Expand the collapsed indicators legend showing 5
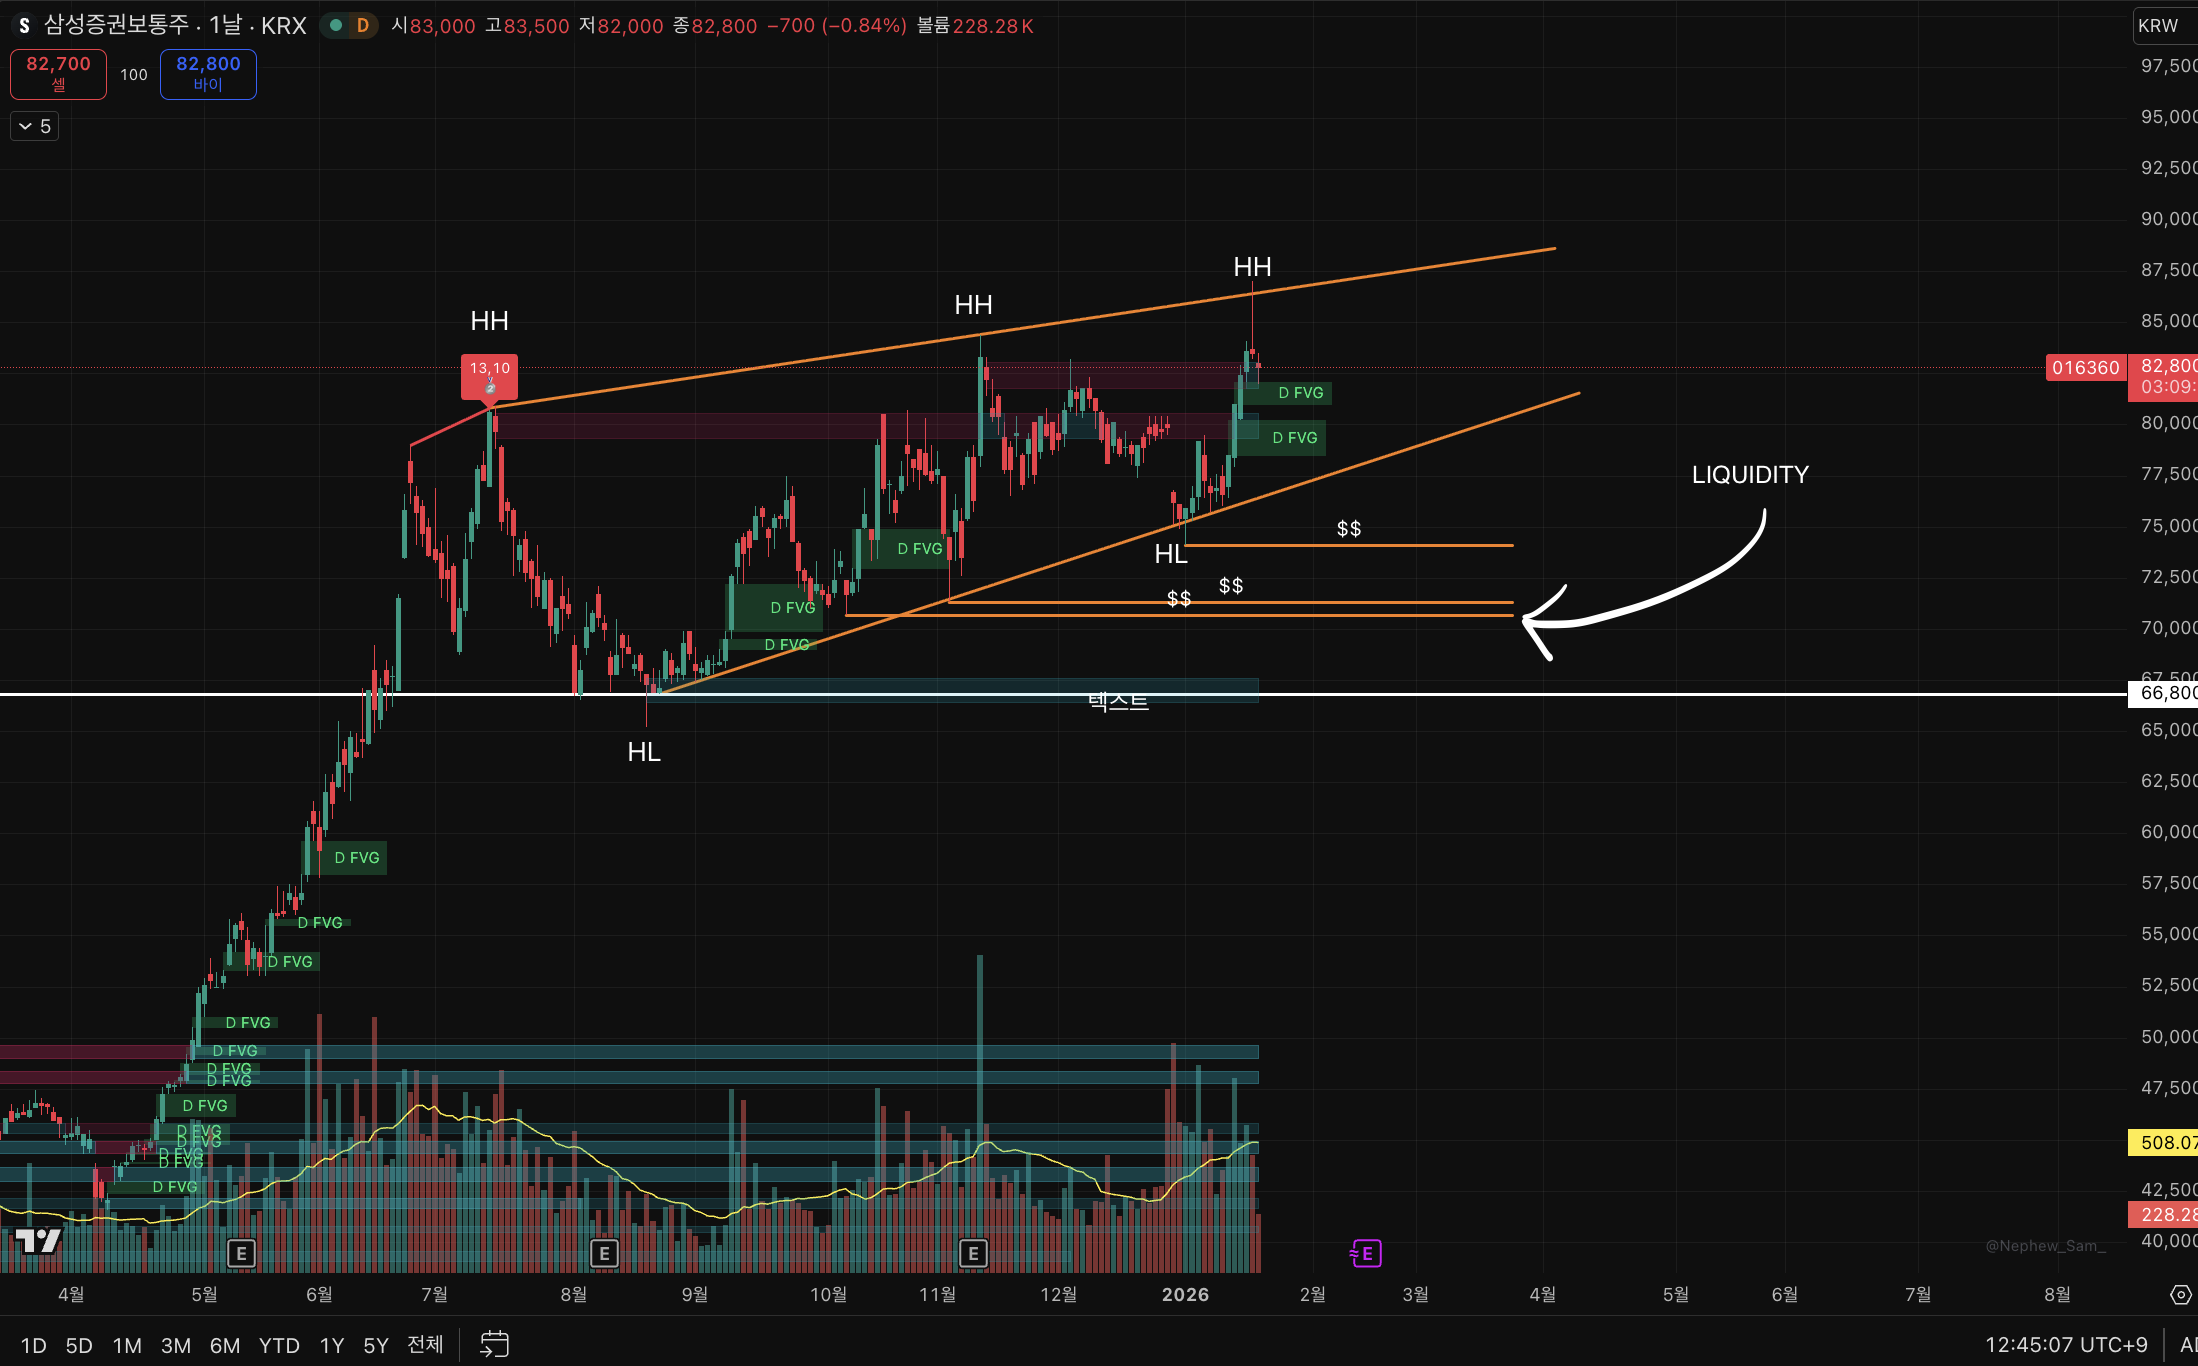Image resolution: width=2198 pixels, height=1366 pixels. 35,126
